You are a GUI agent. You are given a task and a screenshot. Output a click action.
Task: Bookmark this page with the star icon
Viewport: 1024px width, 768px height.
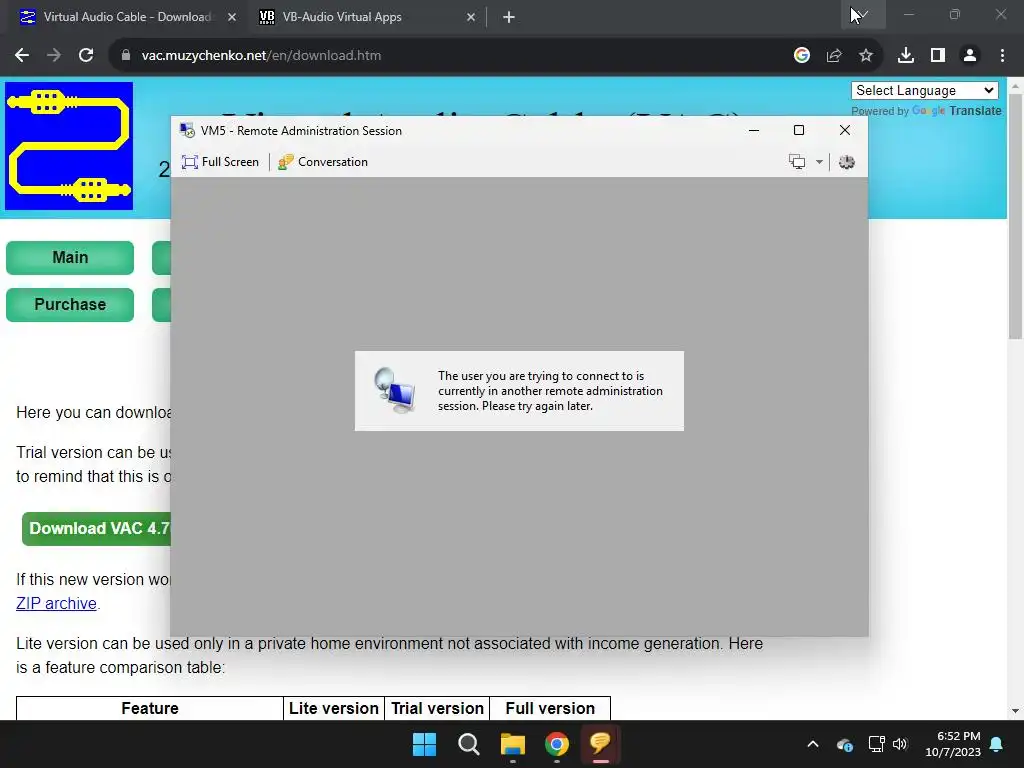[866, 56]
